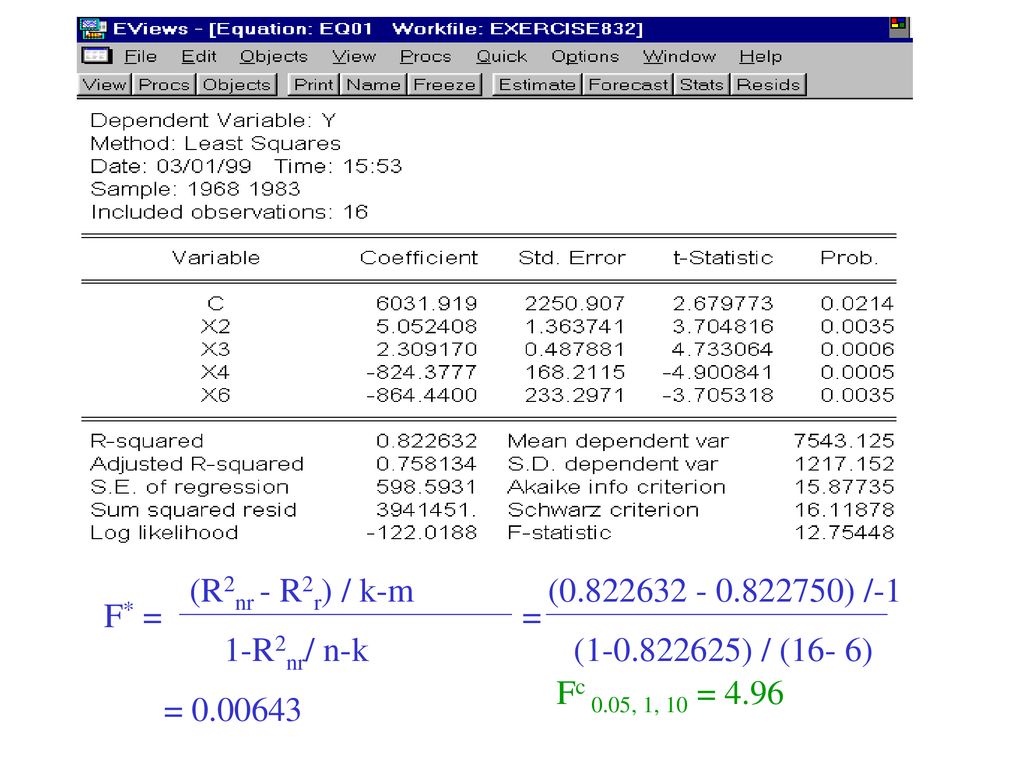
Task: Select the 'Sample: 1968 1983' line
Action: 195,189
